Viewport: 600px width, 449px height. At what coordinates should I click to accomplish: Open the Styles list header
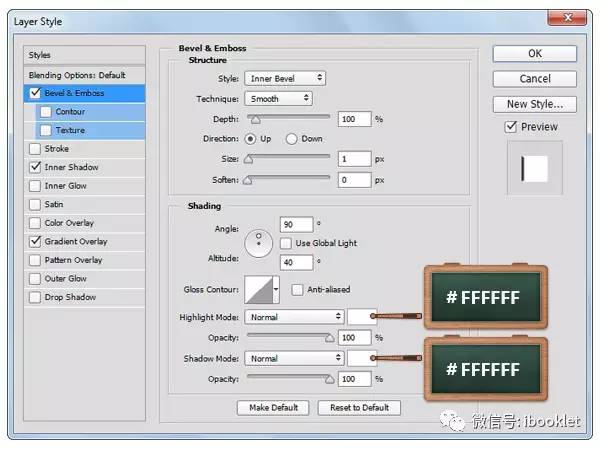[x=85, y=55]
